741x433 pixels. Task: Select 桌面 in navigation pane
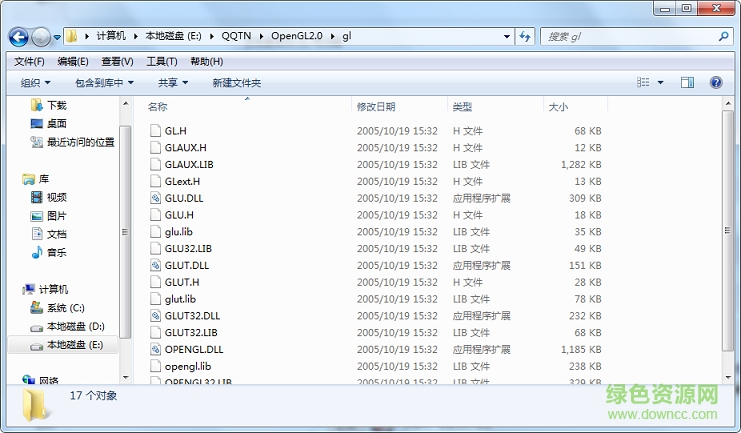[x=49, y=123]
